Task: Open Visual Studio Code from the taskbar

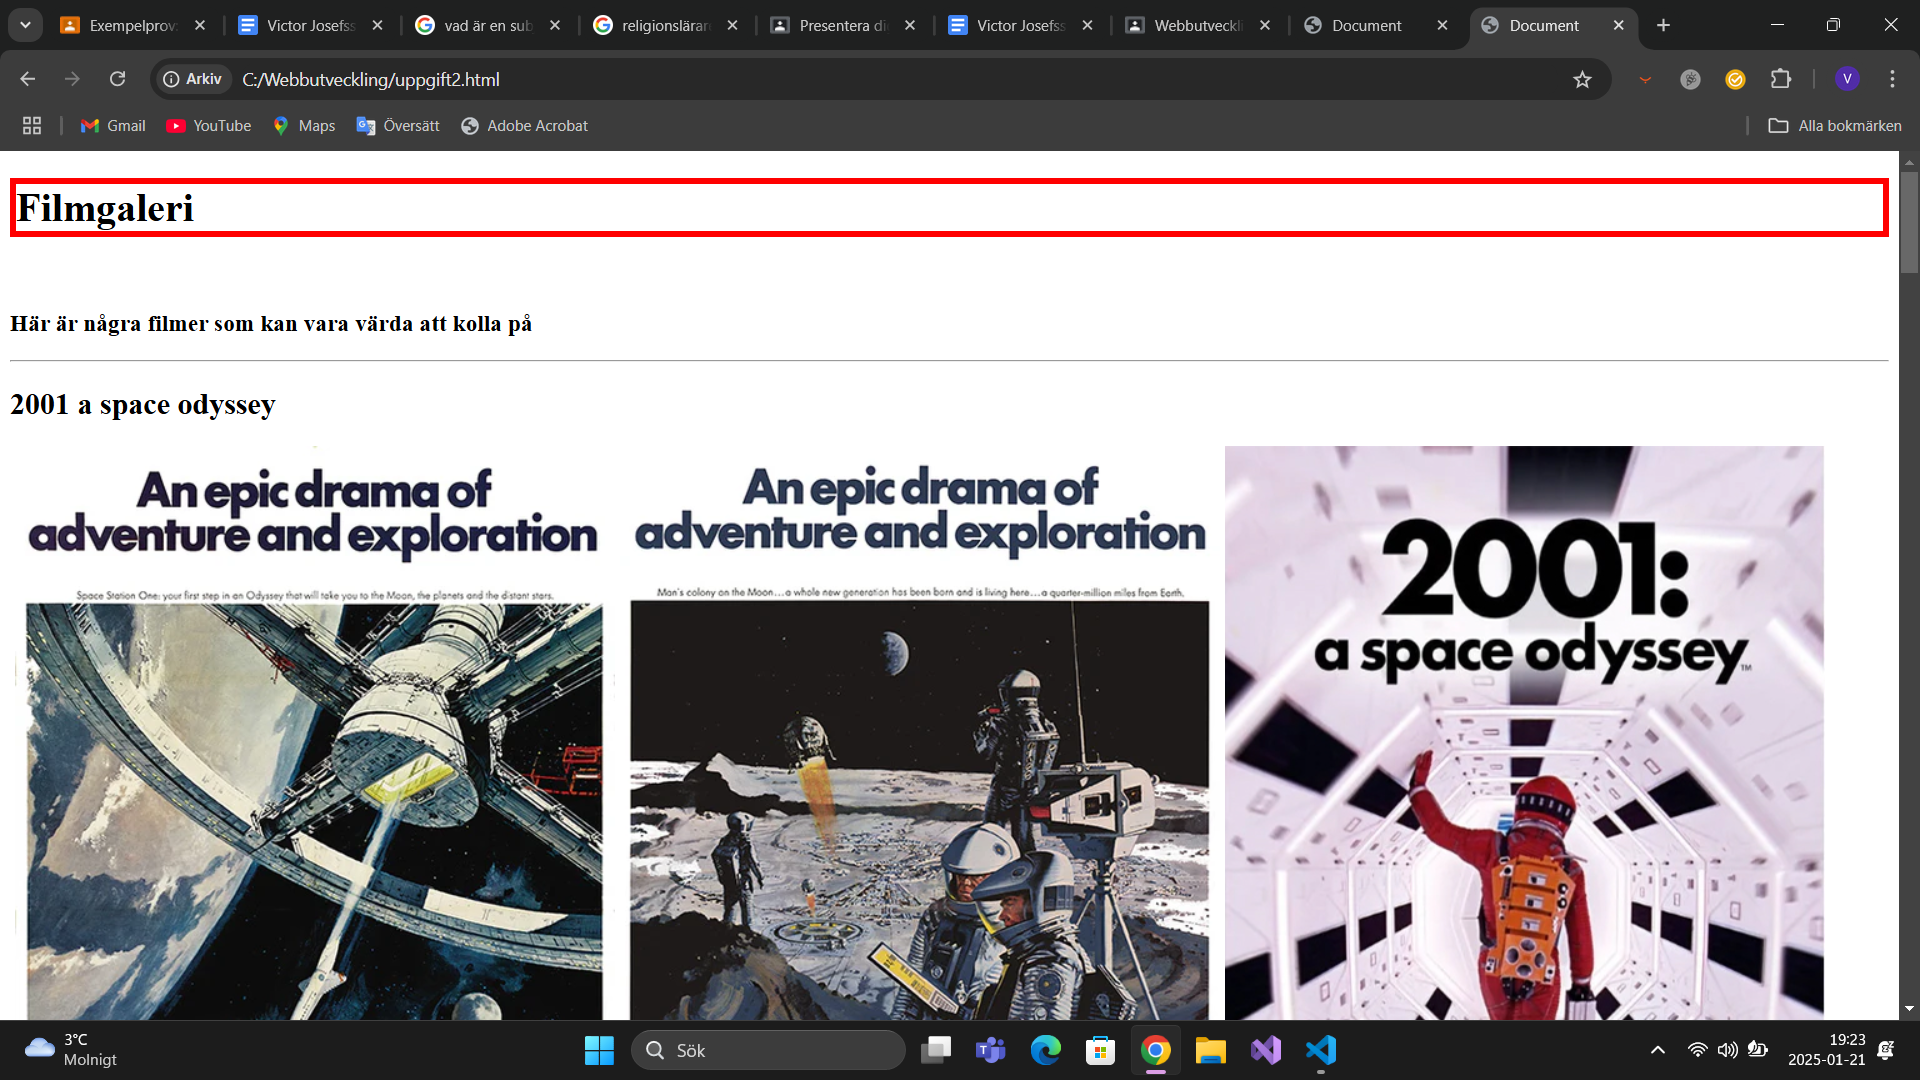Action: click(x=1321, y=1050)
